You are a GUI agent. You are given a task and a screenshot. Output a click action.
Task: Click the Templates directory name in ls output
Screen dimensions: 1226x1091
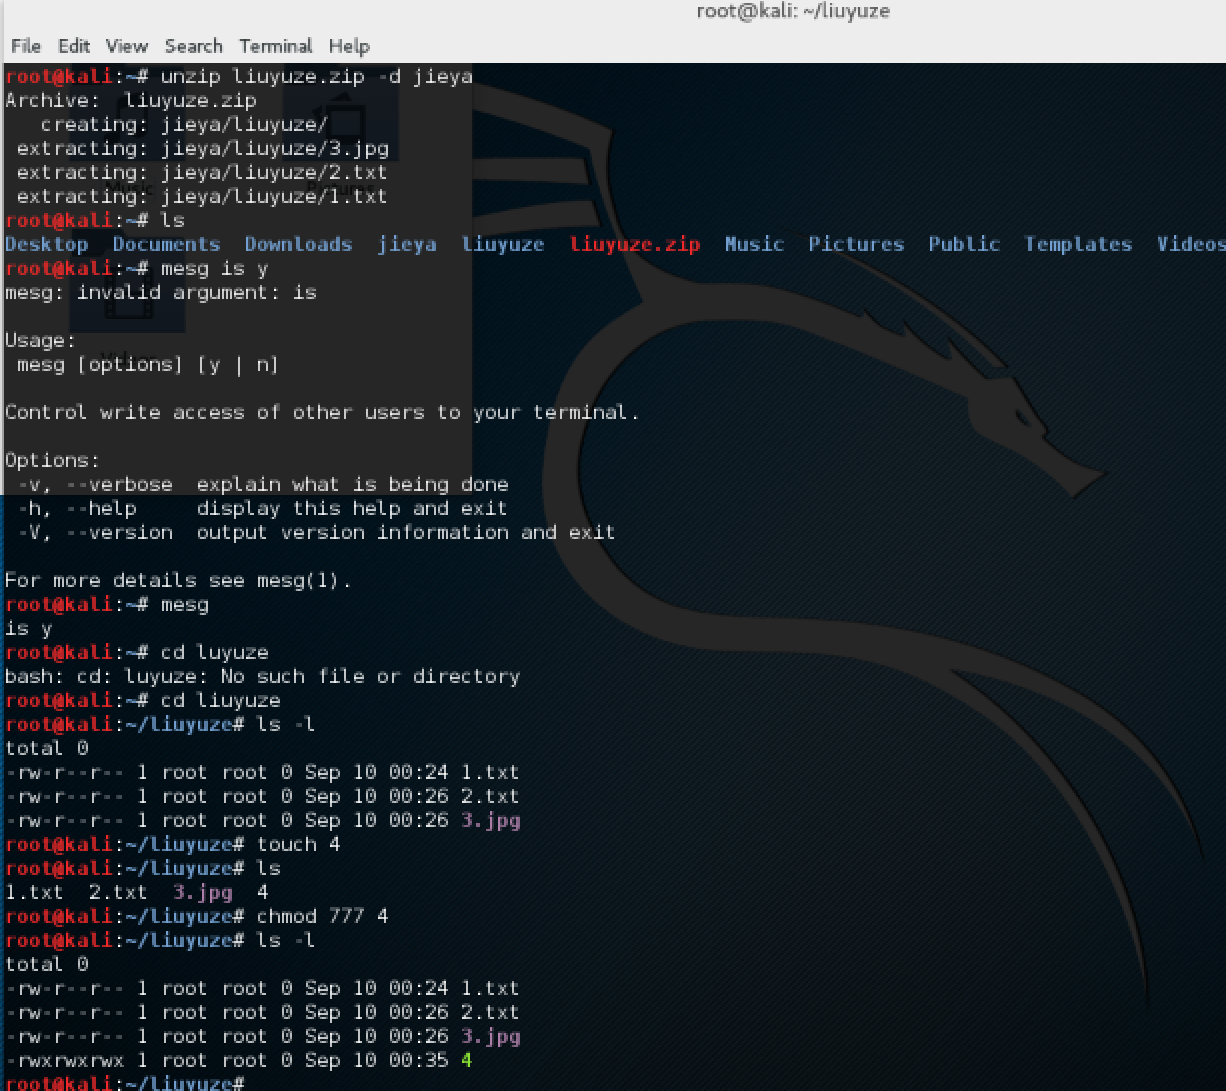[x=1077, y=245]
